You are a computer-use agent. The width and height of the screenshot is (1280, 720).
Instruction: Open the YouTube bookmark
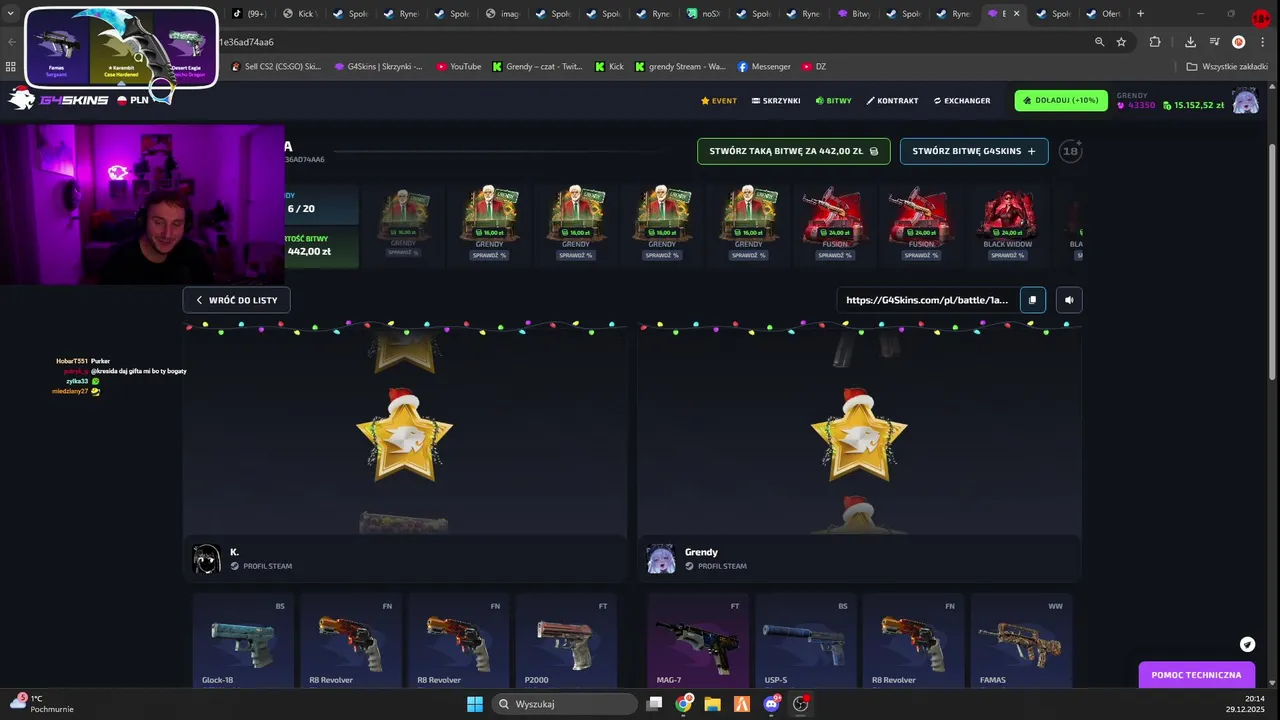[458, 67]
